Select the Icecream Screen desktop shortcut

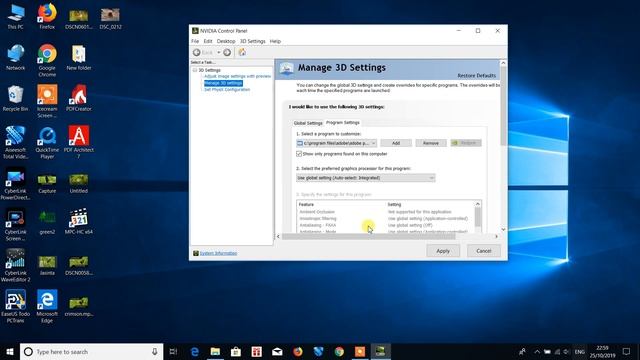[47, 101]
